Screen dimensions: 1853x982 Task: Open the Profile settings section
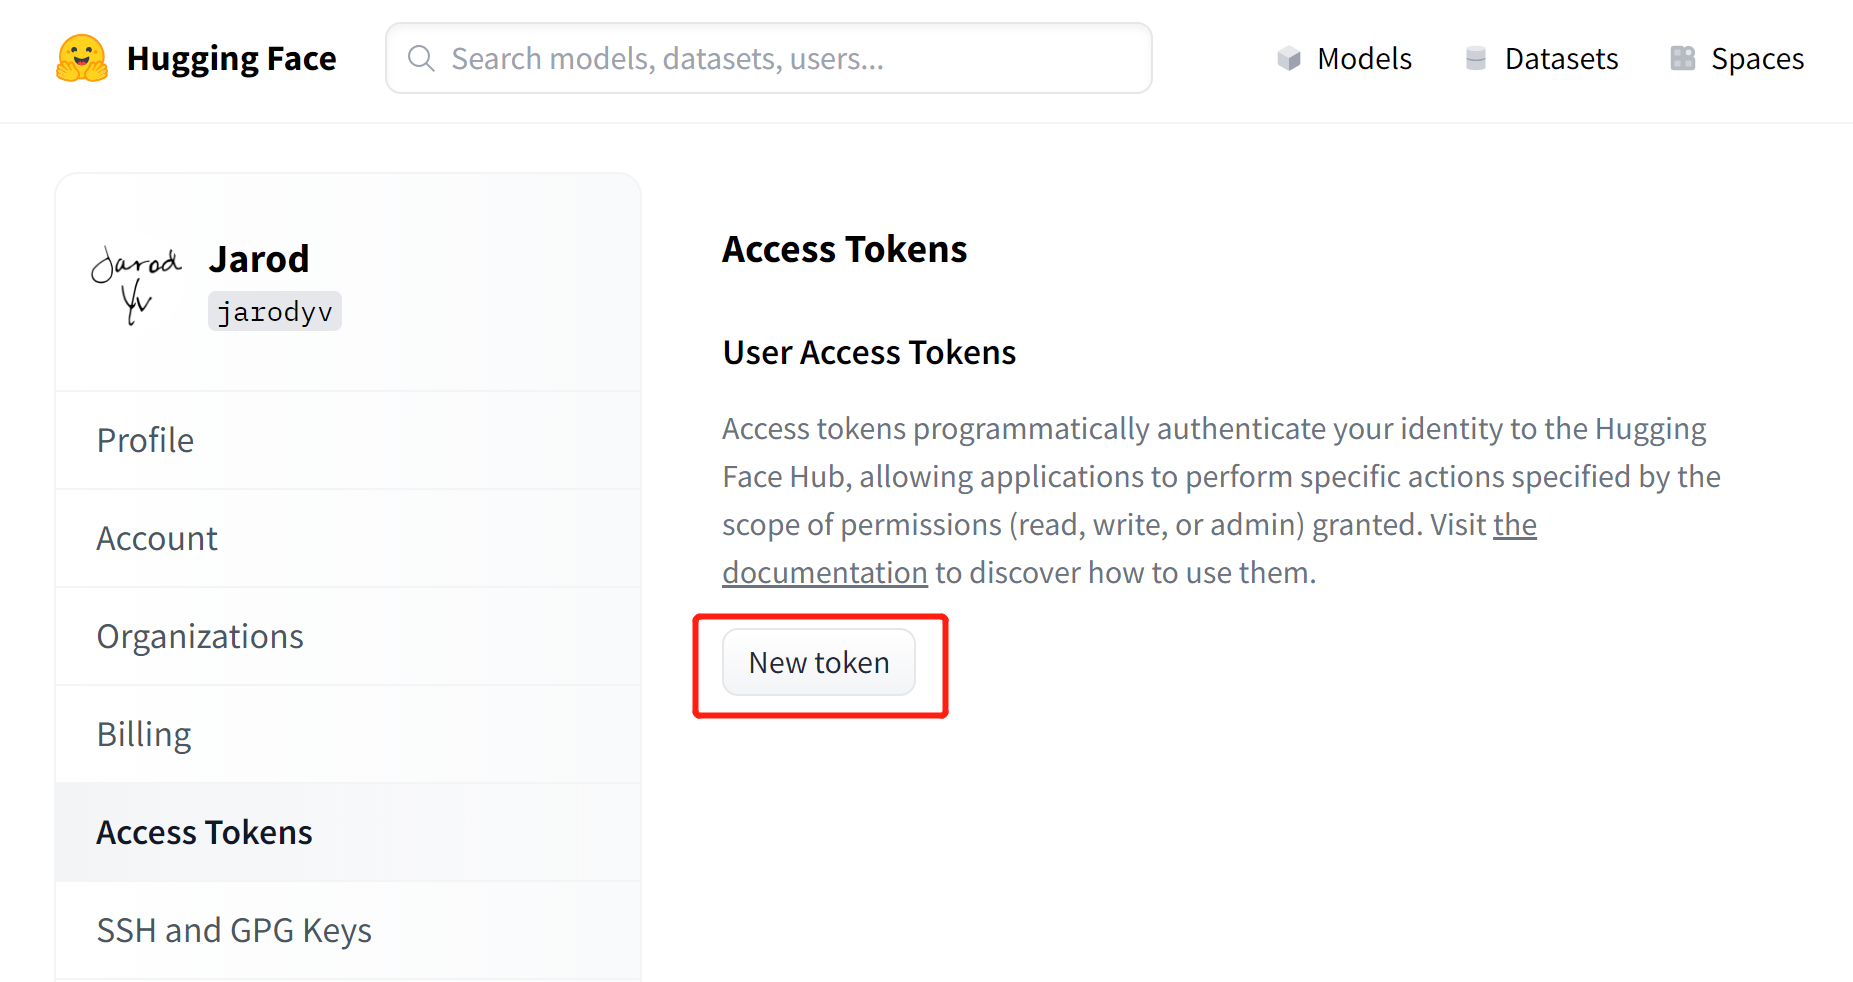(348, 440)
